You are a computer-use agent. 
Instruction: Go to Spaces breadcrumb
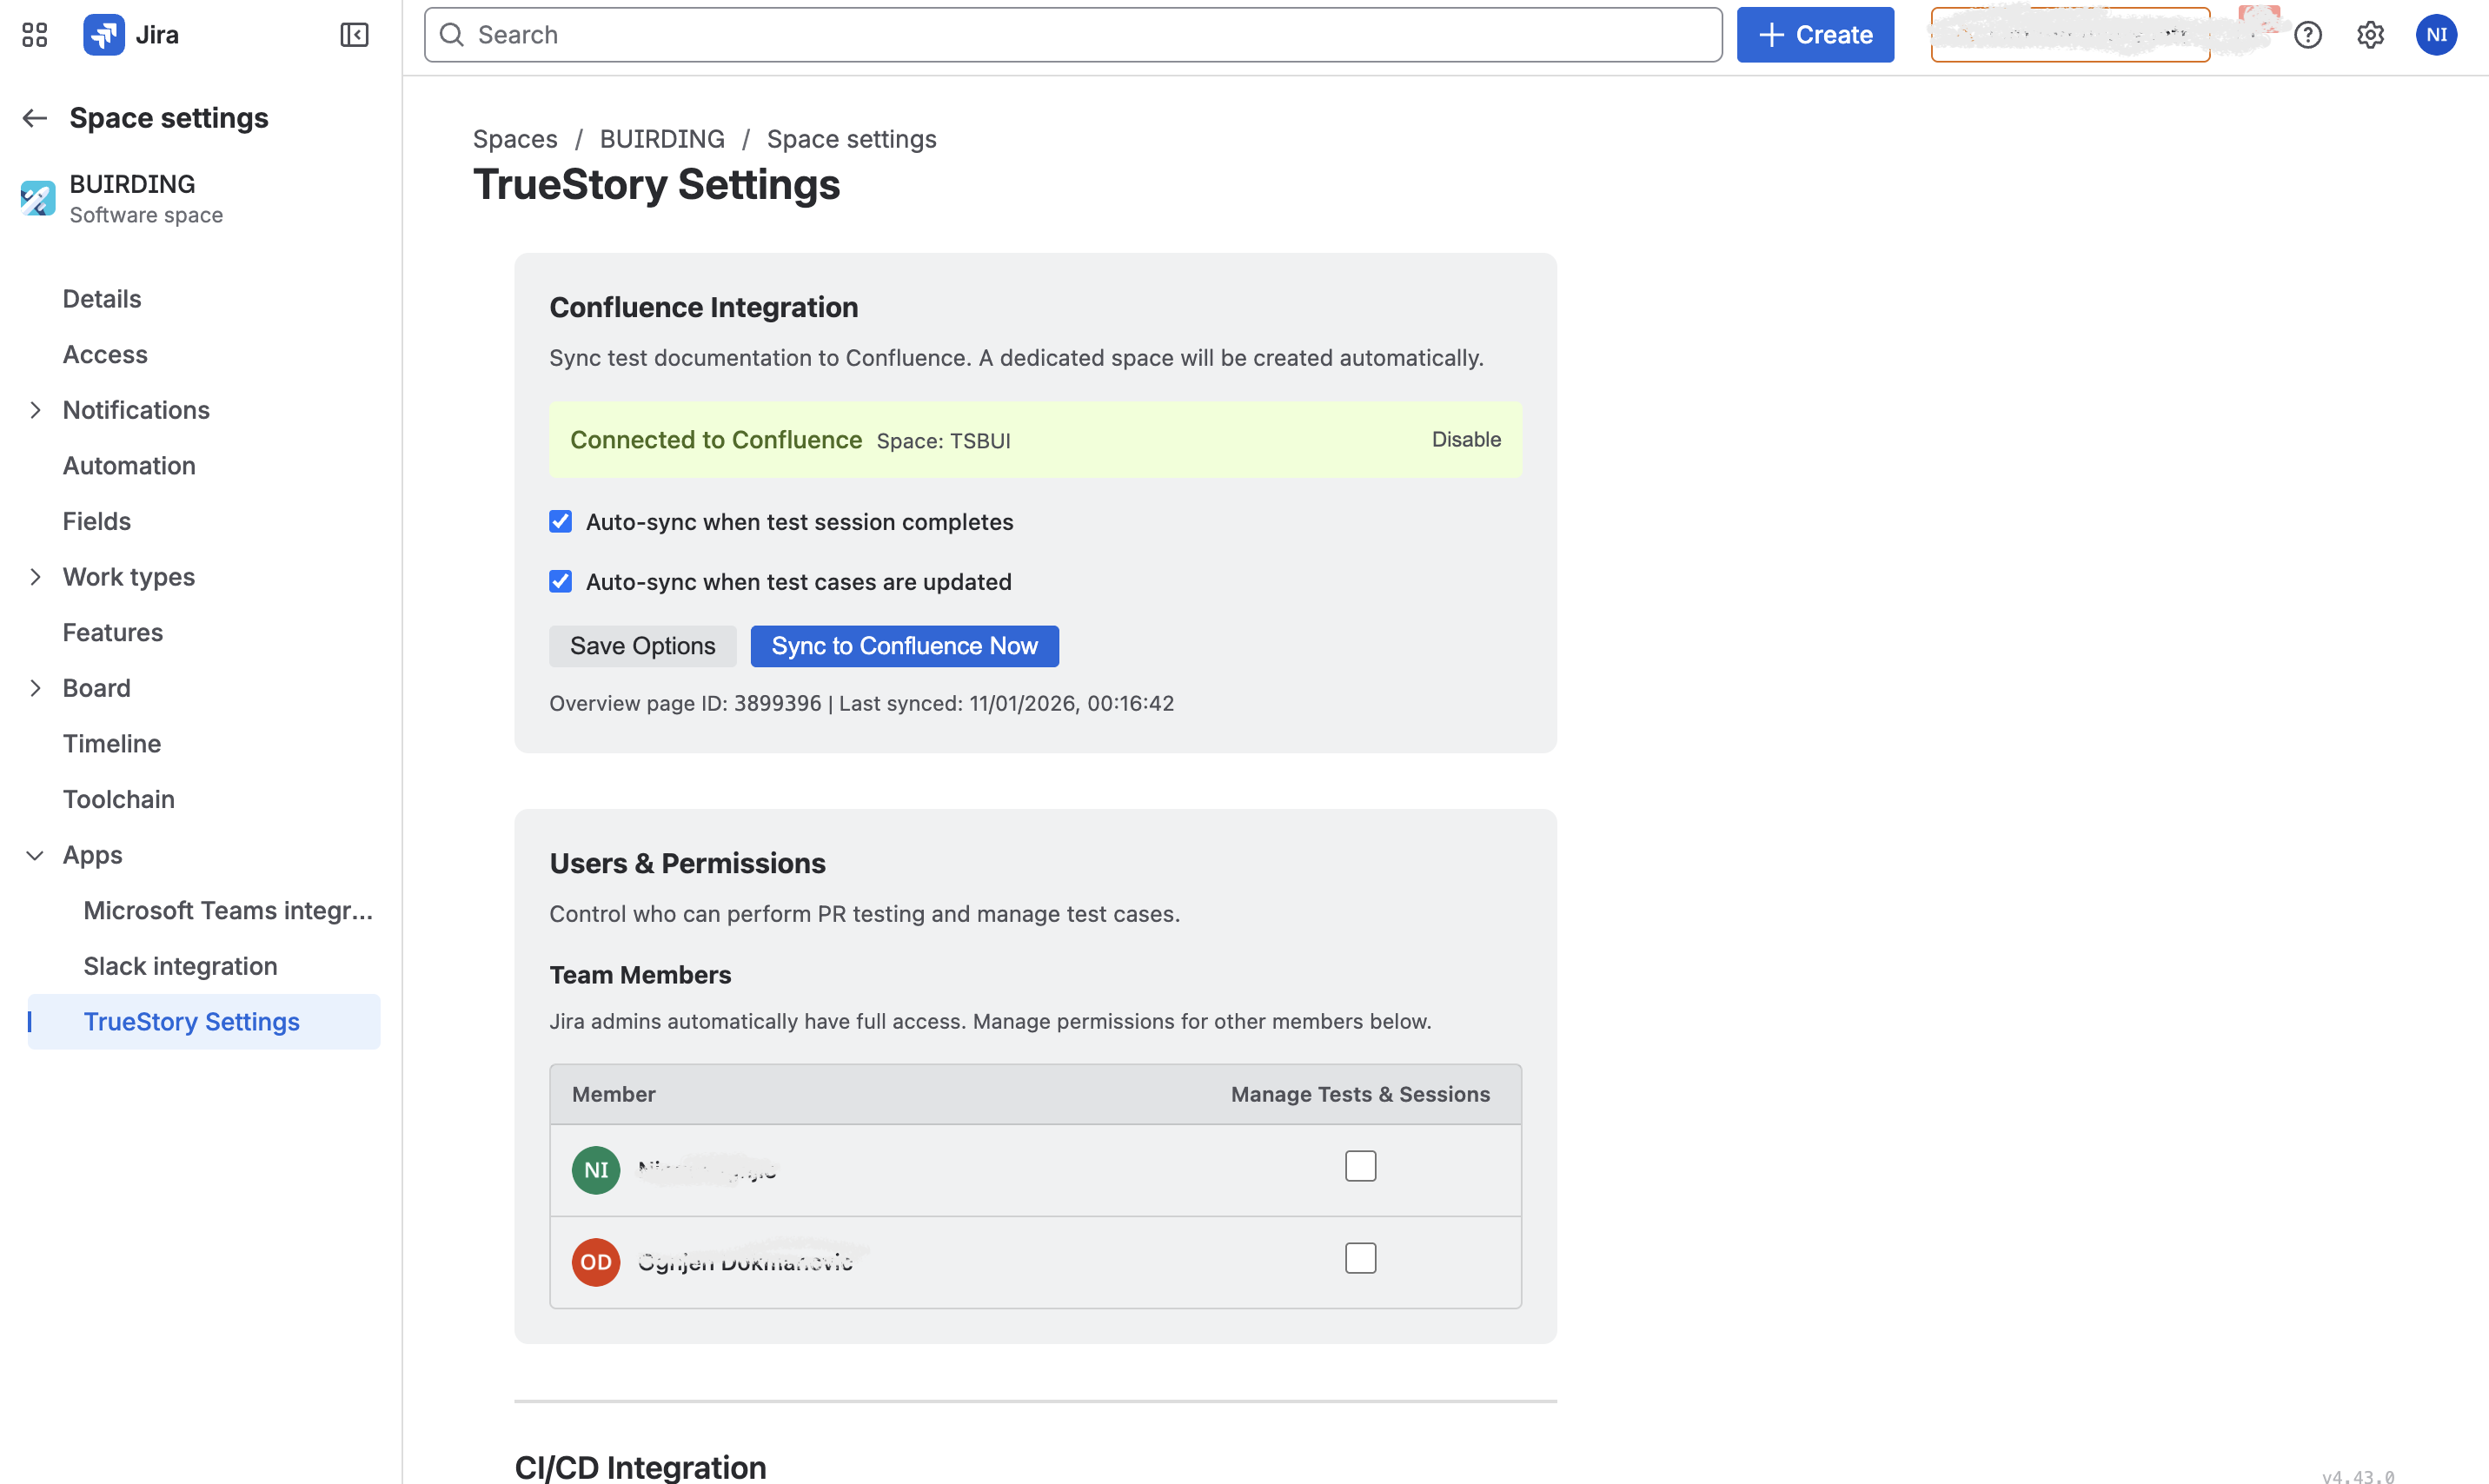click(515, 139)
